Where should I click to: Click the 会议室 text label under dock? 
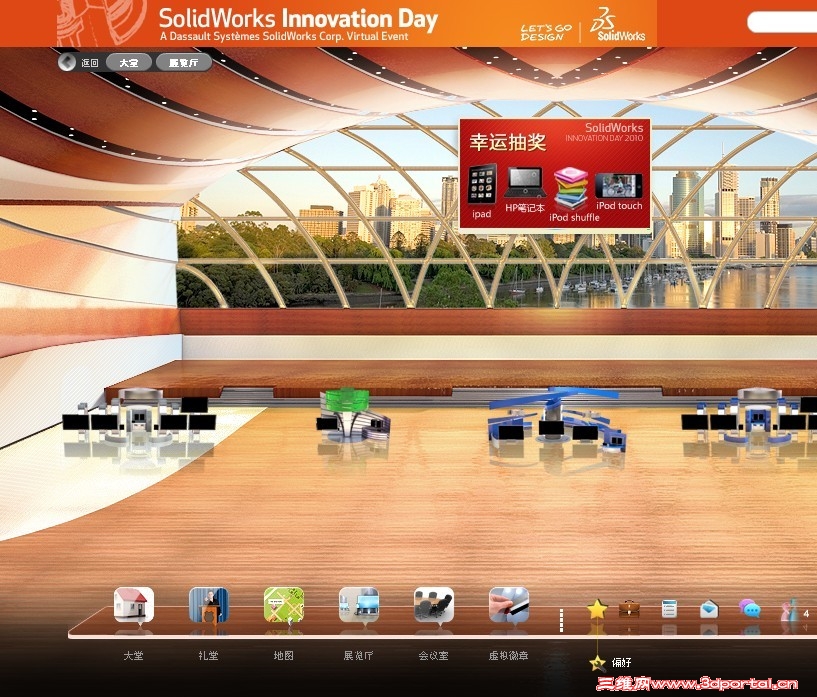(x=434, y=655)
